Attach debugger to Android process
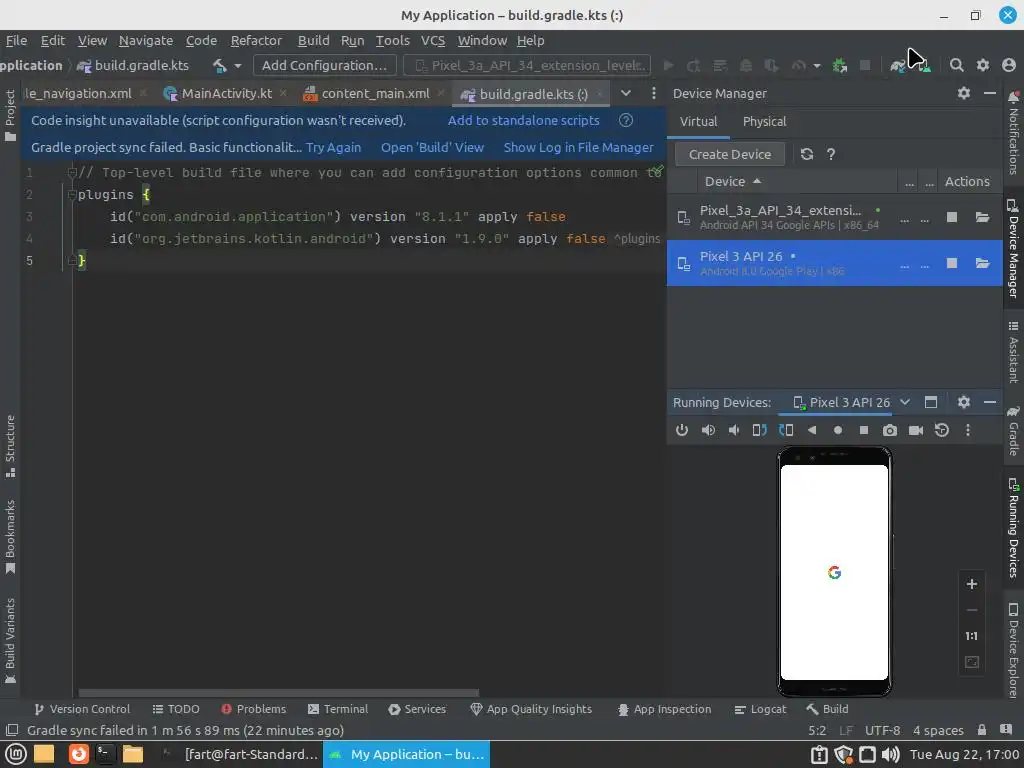1024x768 pixels. (840, 65)
